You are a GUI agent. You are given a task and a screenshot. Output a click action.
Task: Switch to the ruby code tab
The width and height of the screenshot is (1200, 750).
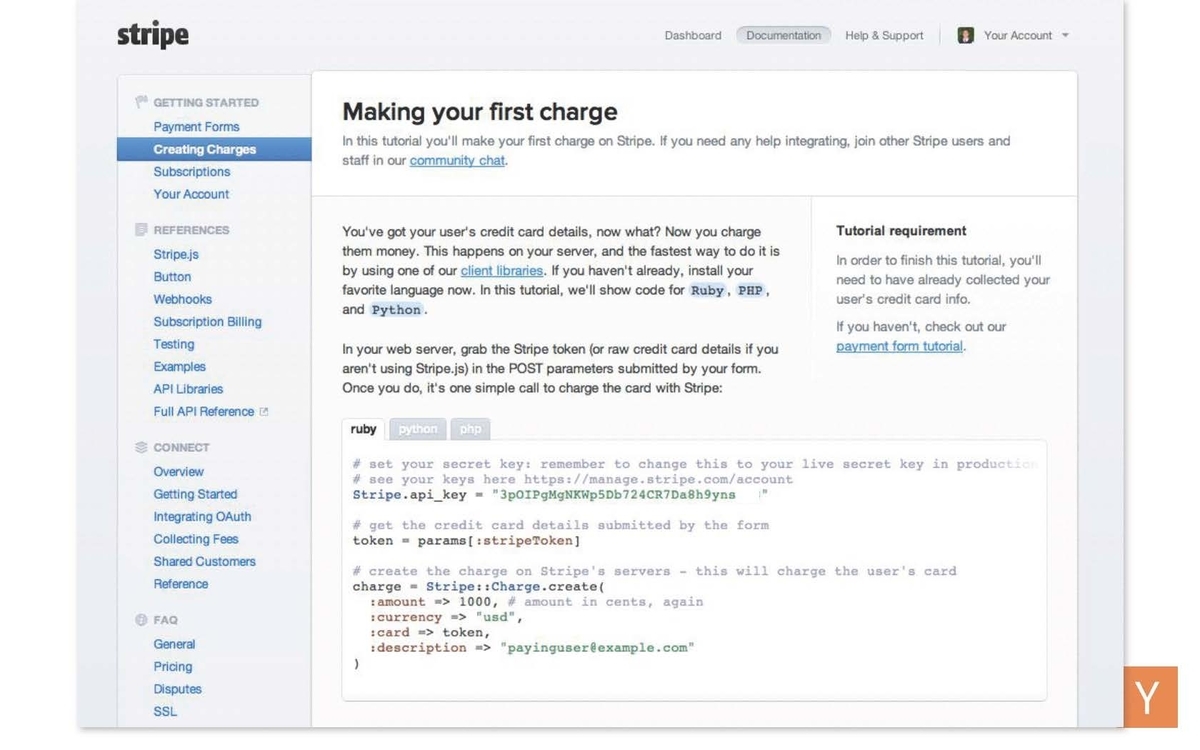(x=364, y=429)
